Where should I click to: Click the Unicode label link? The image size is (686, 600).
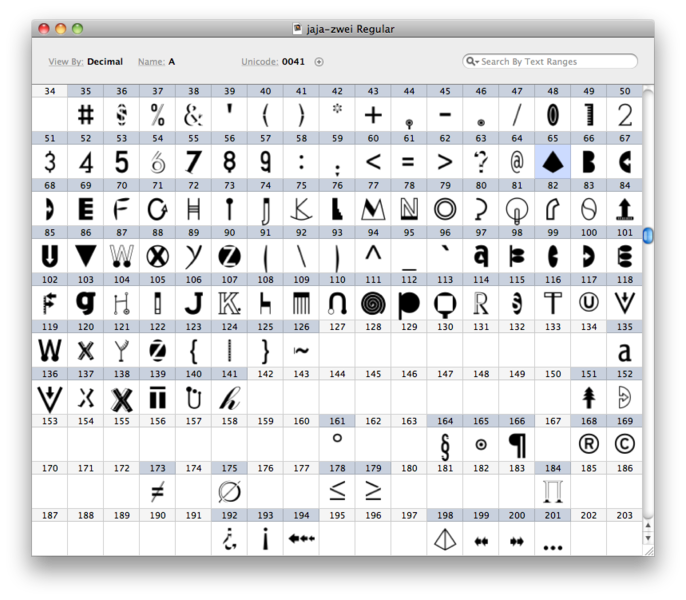(259, 62)
